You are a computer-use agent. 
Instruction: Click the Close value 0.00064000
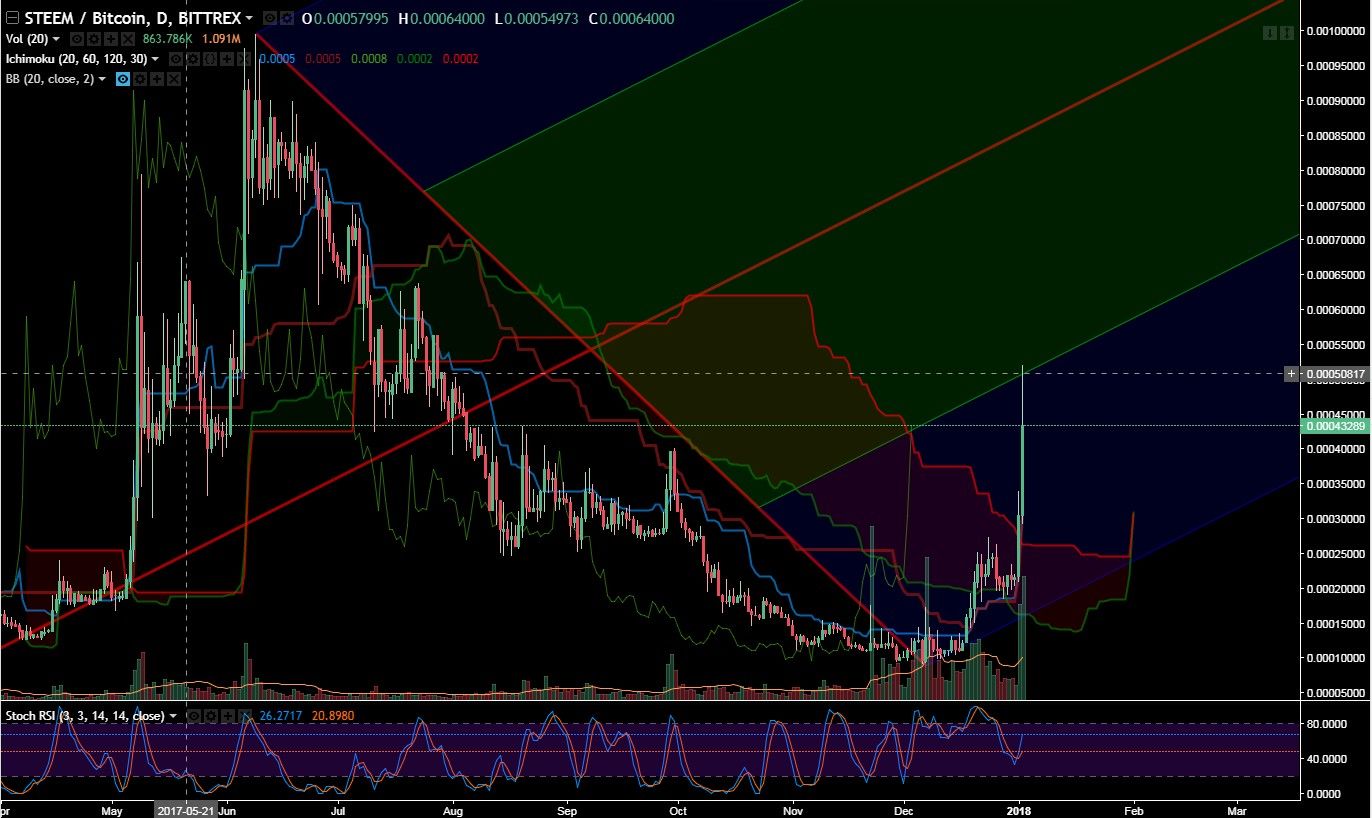[x=637, y=18]
